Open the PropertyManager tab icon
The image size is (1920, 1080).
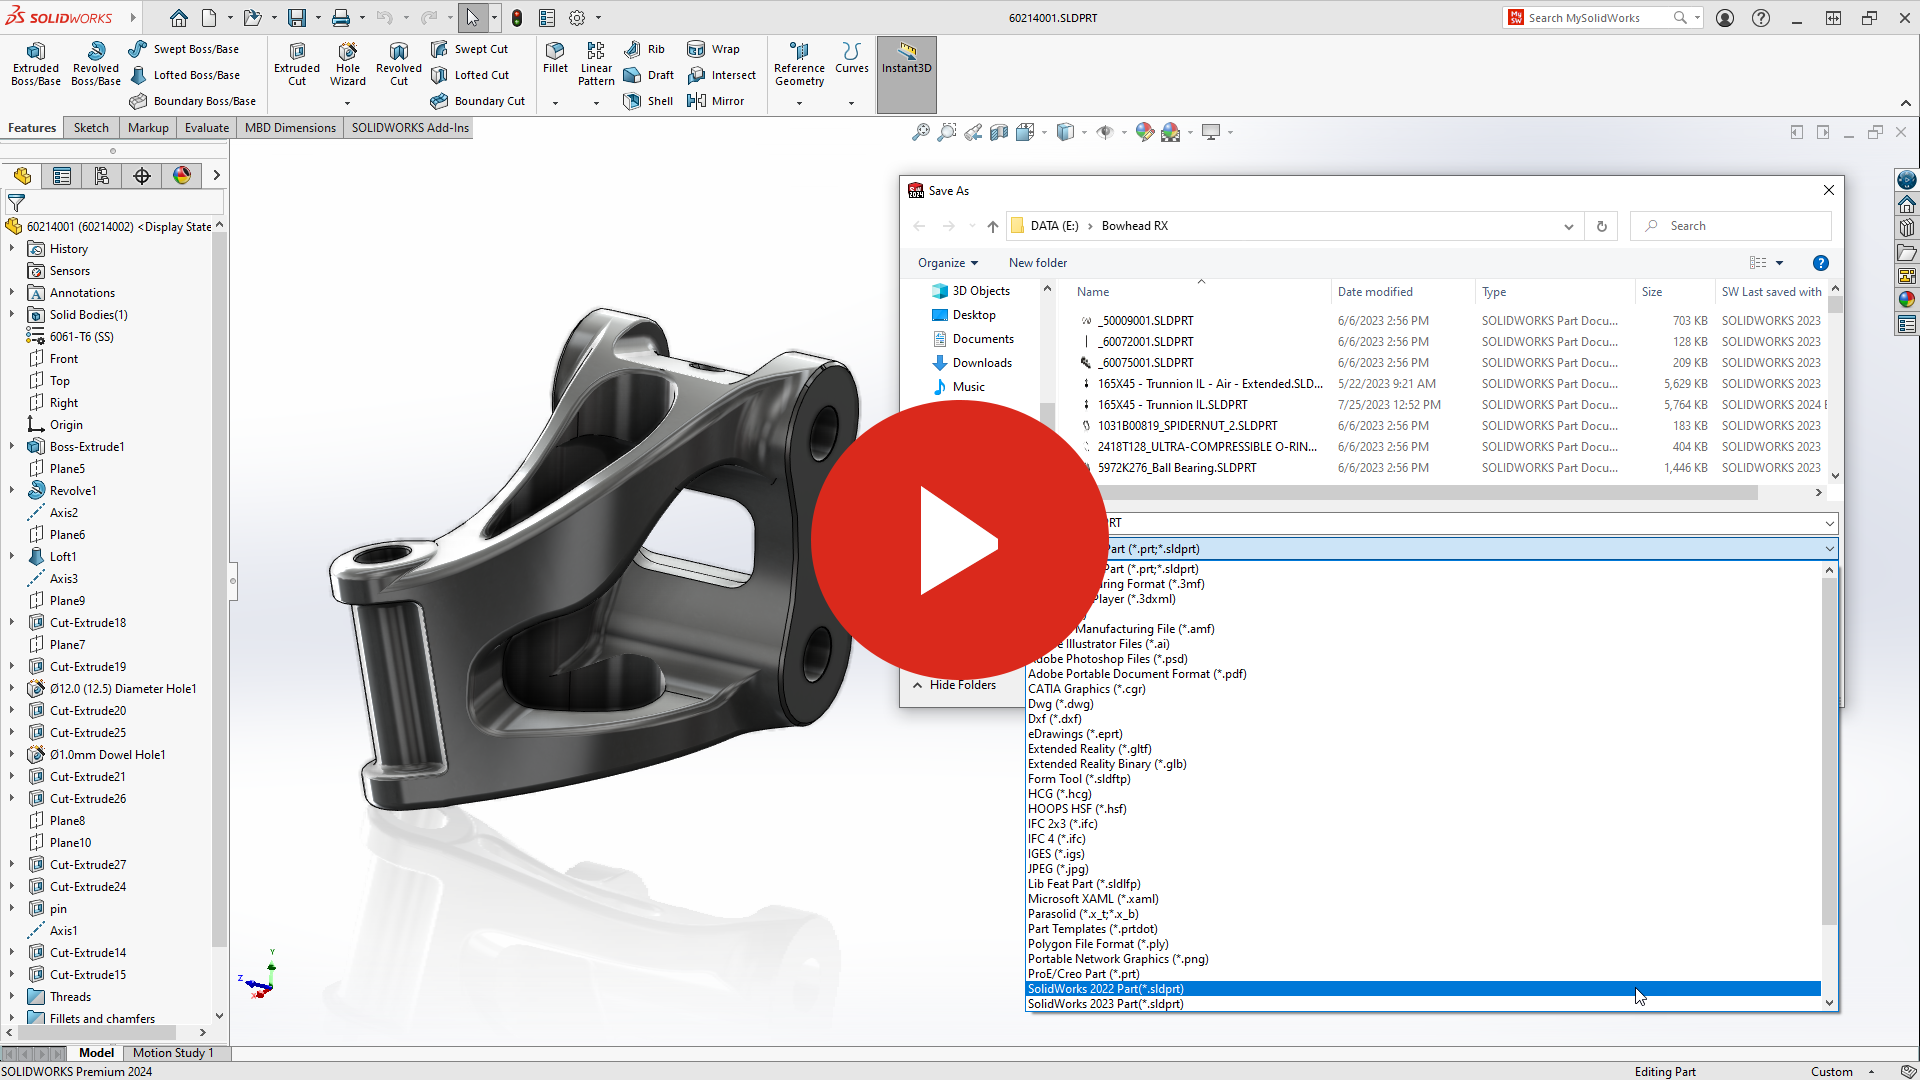point(62,176)
